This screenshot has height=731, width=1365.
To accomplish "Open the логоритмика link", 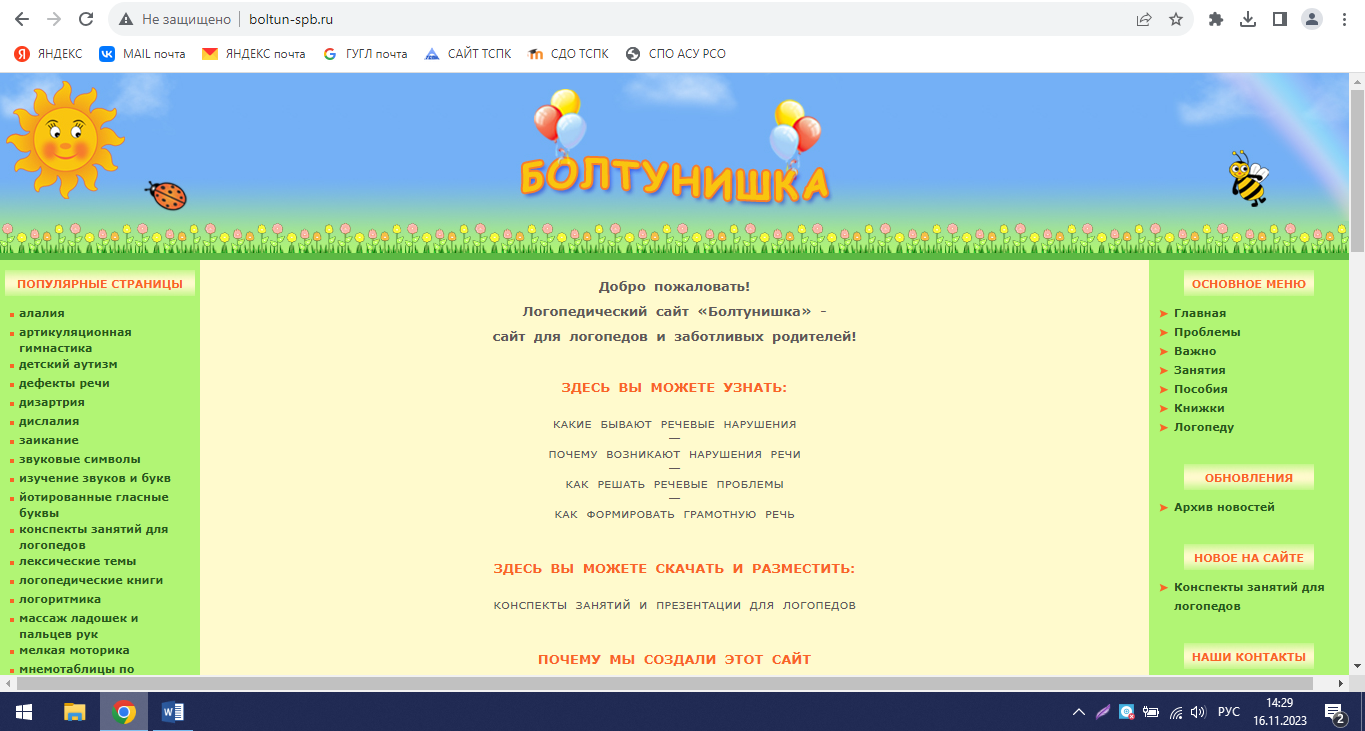I will [60, 599].
